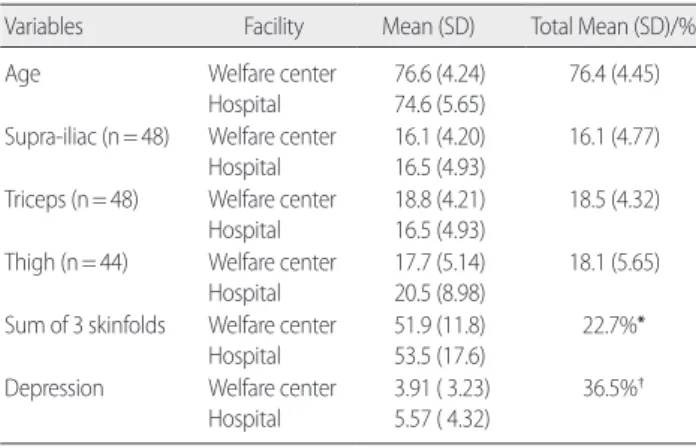The height and width of the screenshot is (448, 696).
Task: Click the Facility column header
Action: 274,27
